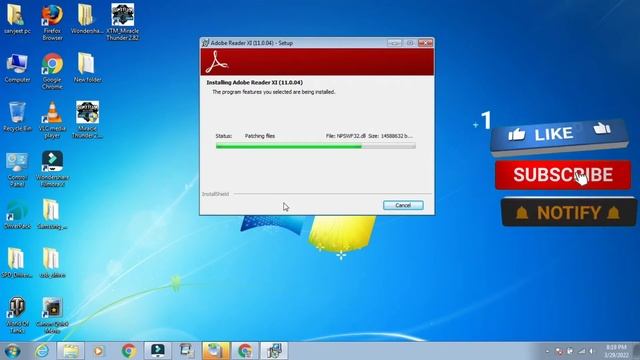Open the Wondershare folder on the desktop
The width and height of the screenshot is (640, 360).
point(87,19)
